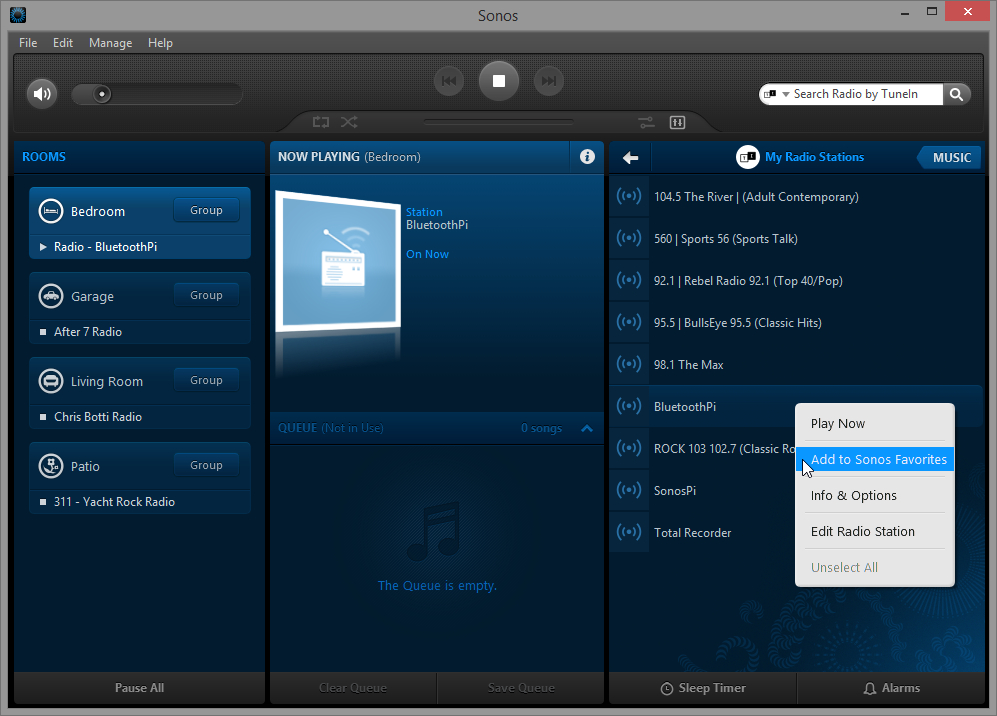Viewport: 997px width, 716px height.
Task: Click the stop square beside After 7 Radio
Action: pyautogui.click(x=43, y=332)
